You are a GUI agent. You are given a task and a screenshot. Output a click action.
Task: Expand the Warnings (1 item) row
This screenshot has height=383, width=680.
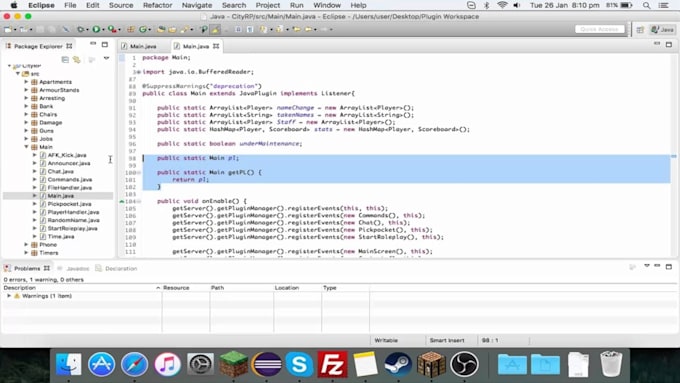(9, 296)
